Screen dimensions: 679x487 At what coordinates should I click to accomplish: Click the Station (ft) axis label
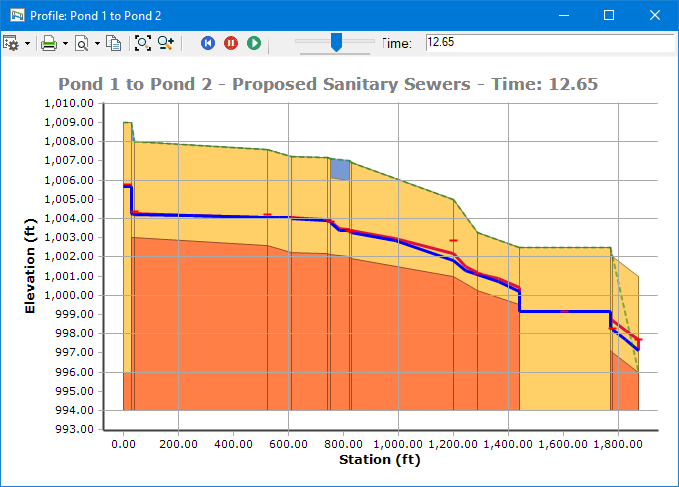point(380,459)
